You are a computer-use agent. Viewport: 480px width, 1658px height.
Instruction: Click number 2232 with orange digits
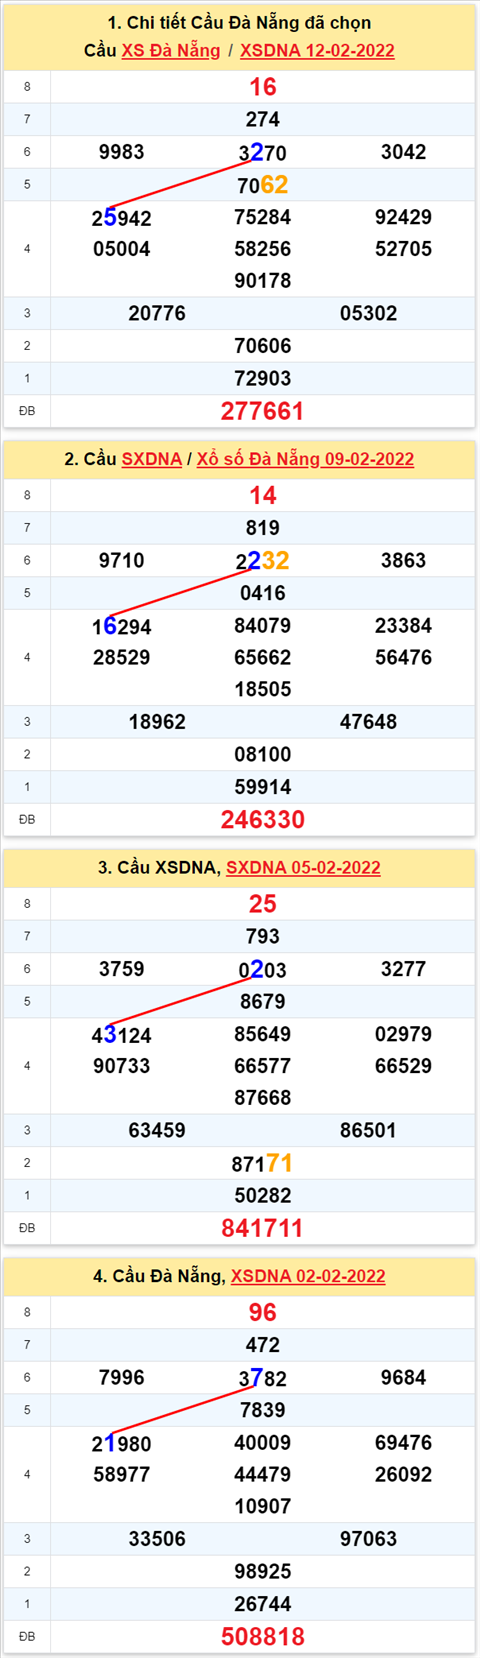262,561
